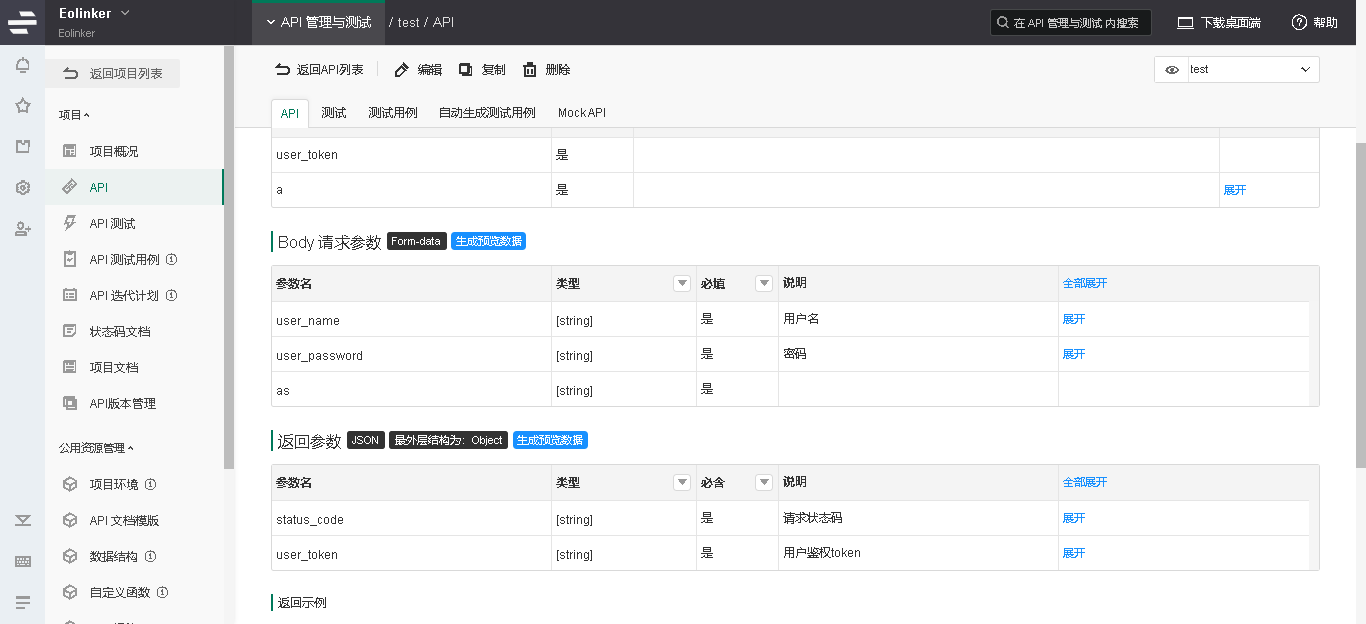Image resolution: width=1366 pixels, height=624 pixels.
Task: Open 状态码文档 in the sidebar
Action: click(119, 331)
